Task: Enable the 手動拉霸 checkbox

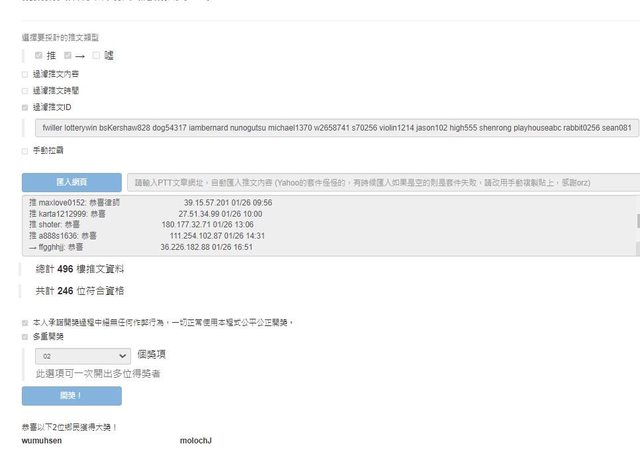Action: click(25, 151)
